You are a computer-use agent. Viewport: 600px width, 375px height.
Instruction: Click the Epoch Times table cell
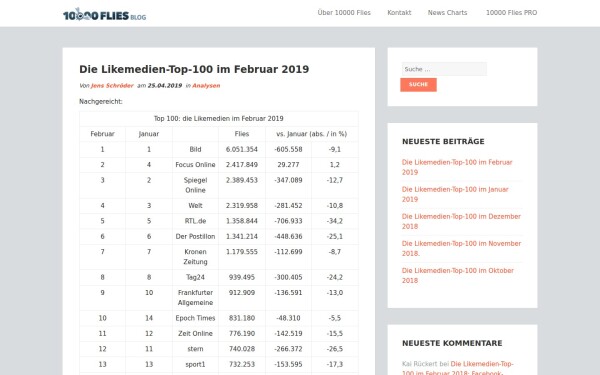[195, 318]
